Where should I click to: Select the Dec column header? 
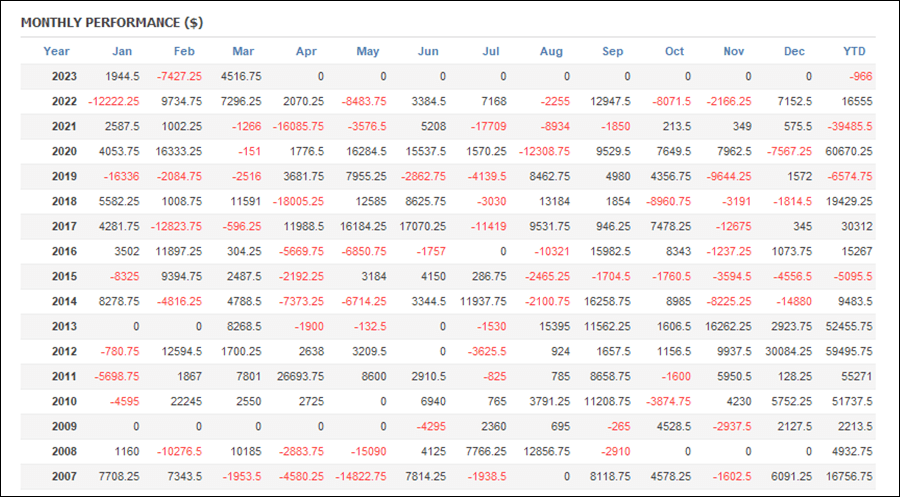(794, 51)
